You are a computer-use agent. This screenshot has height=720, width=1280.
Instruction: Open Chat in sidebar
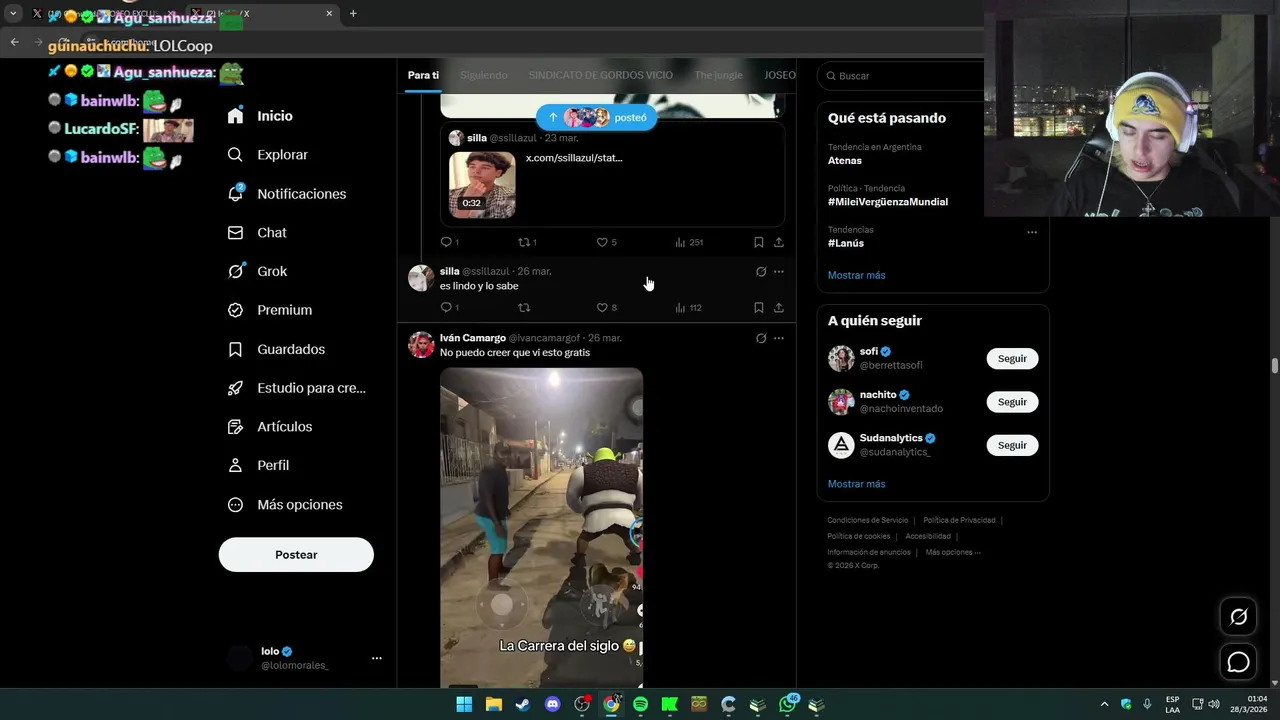pyautogui.click(x=257, y=233)
